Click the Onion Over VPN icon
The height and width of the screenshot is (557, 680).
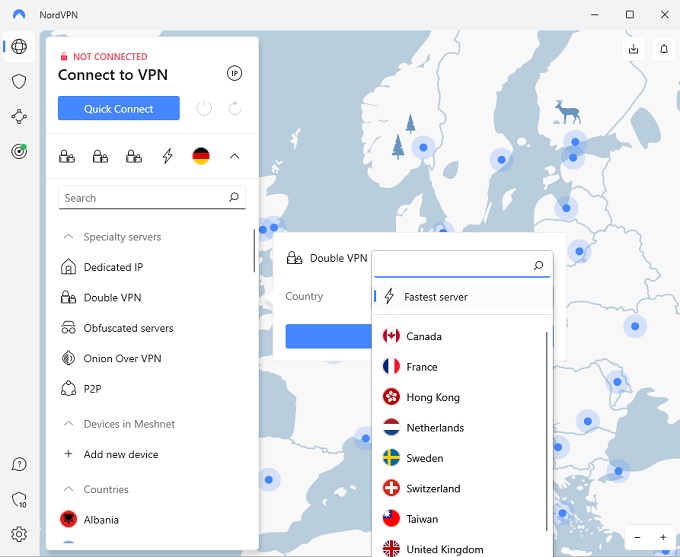click(68, 358)
